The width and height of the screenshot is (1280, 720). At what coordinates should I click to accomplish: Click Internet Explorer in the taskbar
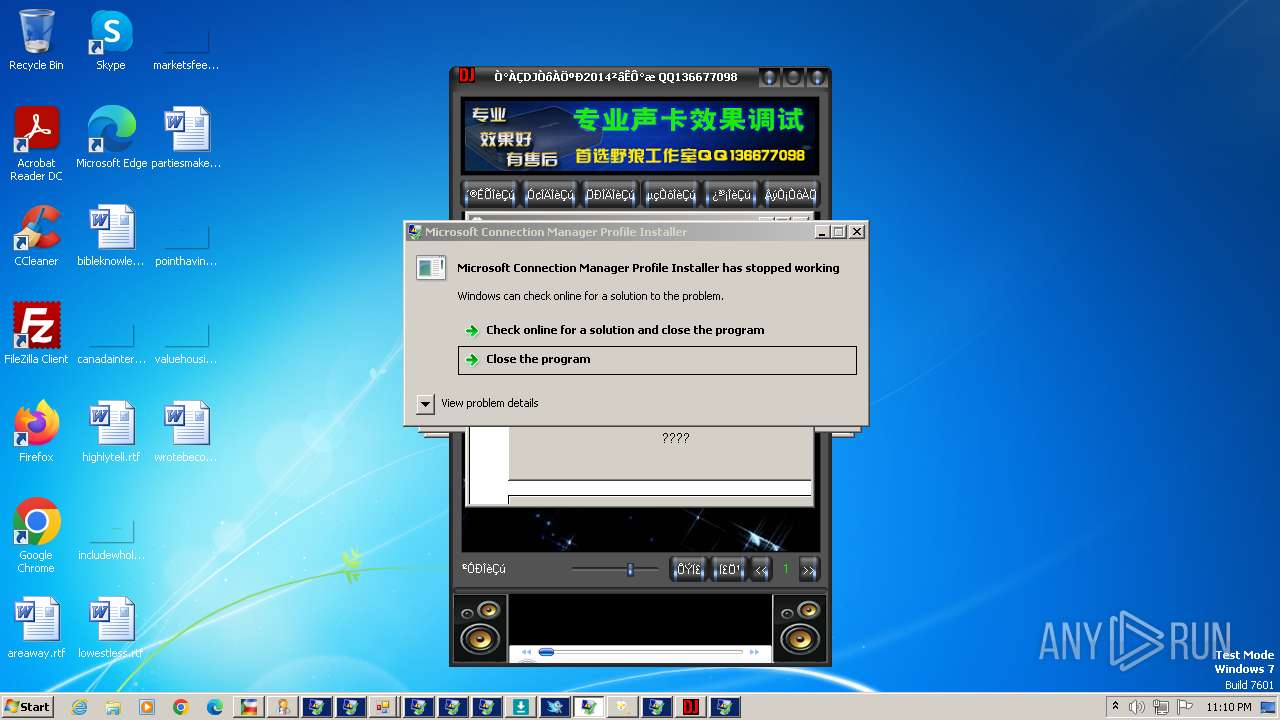pos(79,707)
